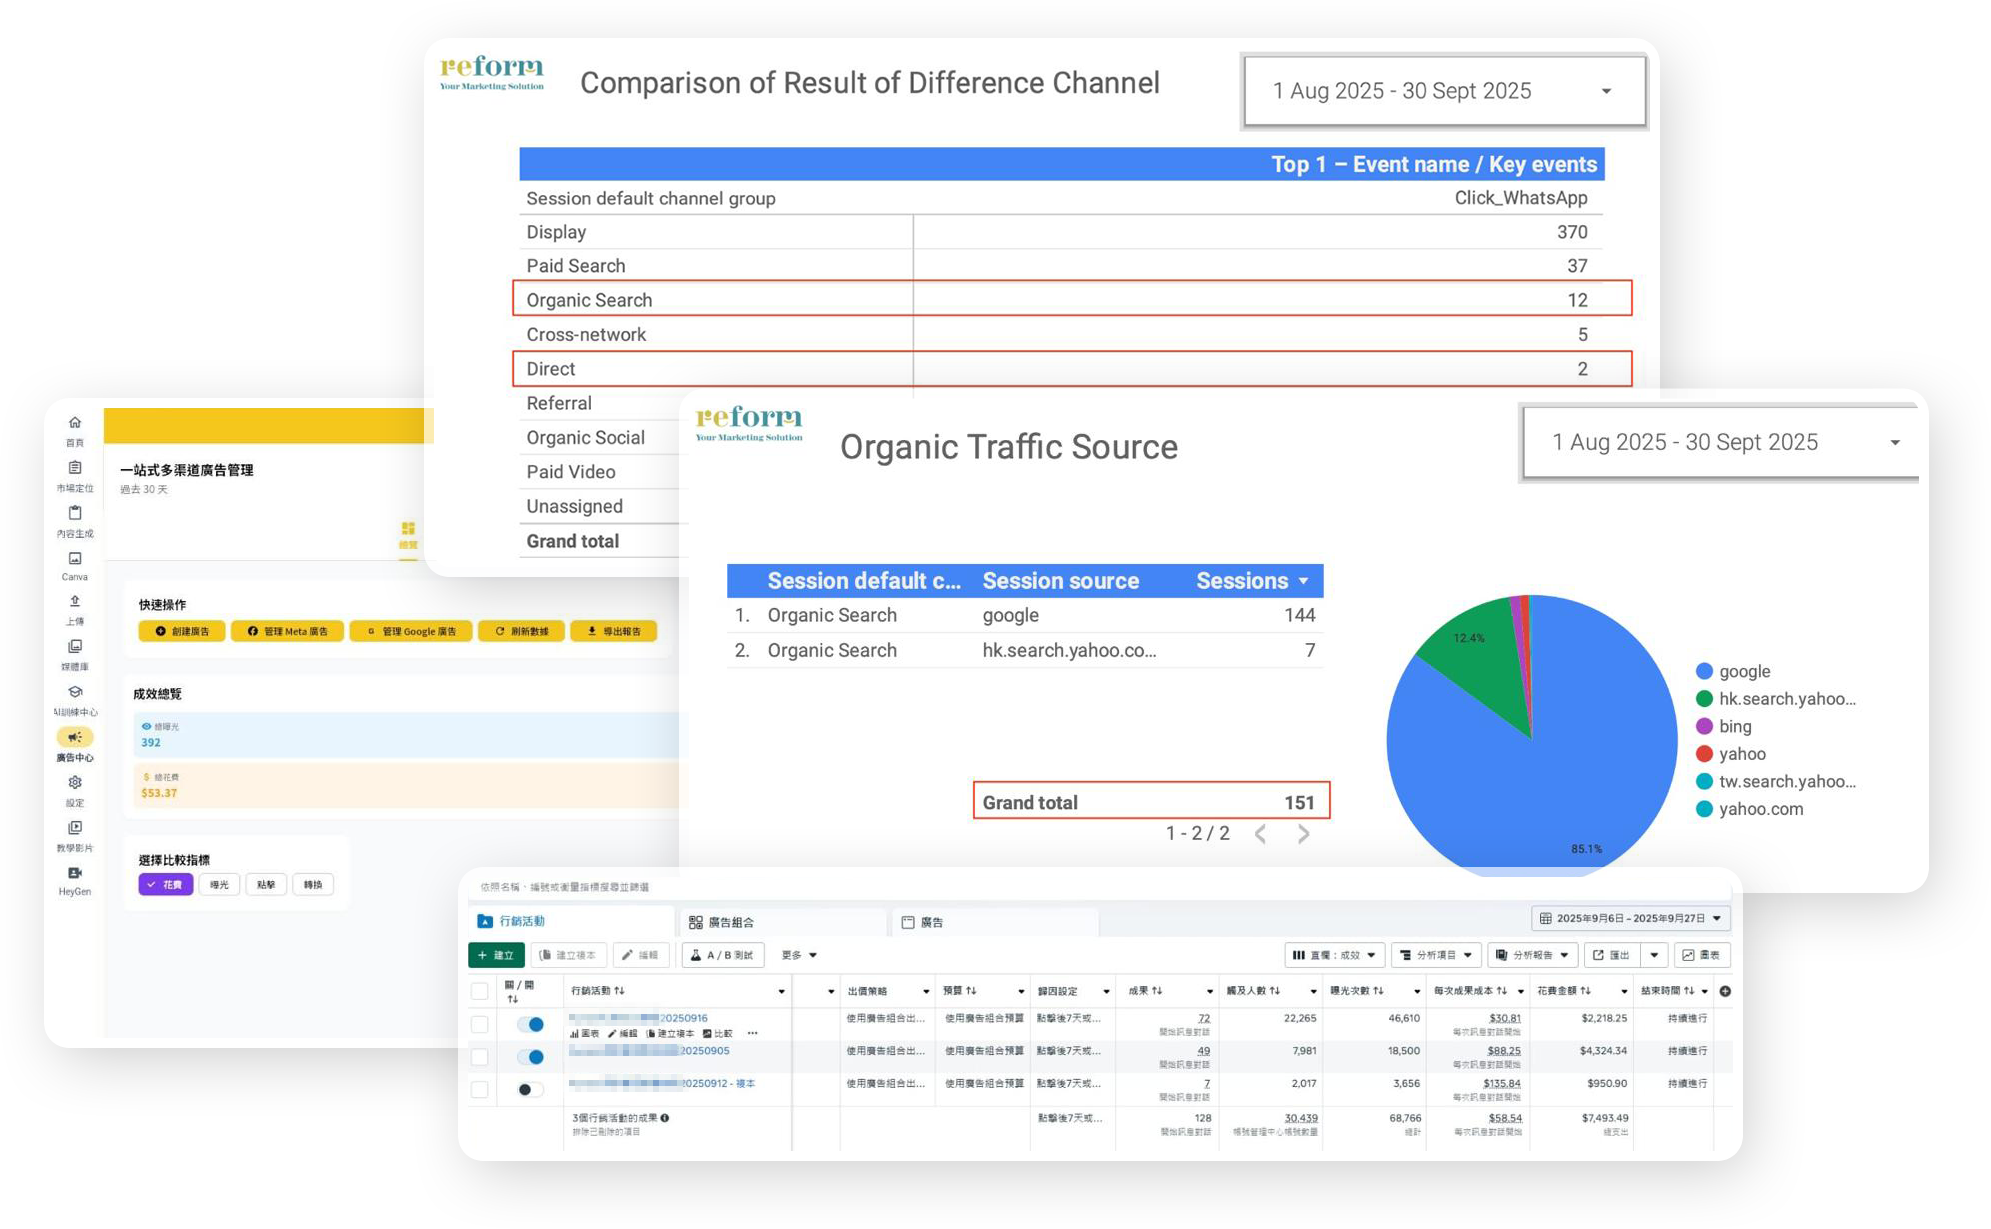Toggle off the 20250916 campaign switch
The width and height of the screenshot is (1991, 1229).
pos(530,1024)
